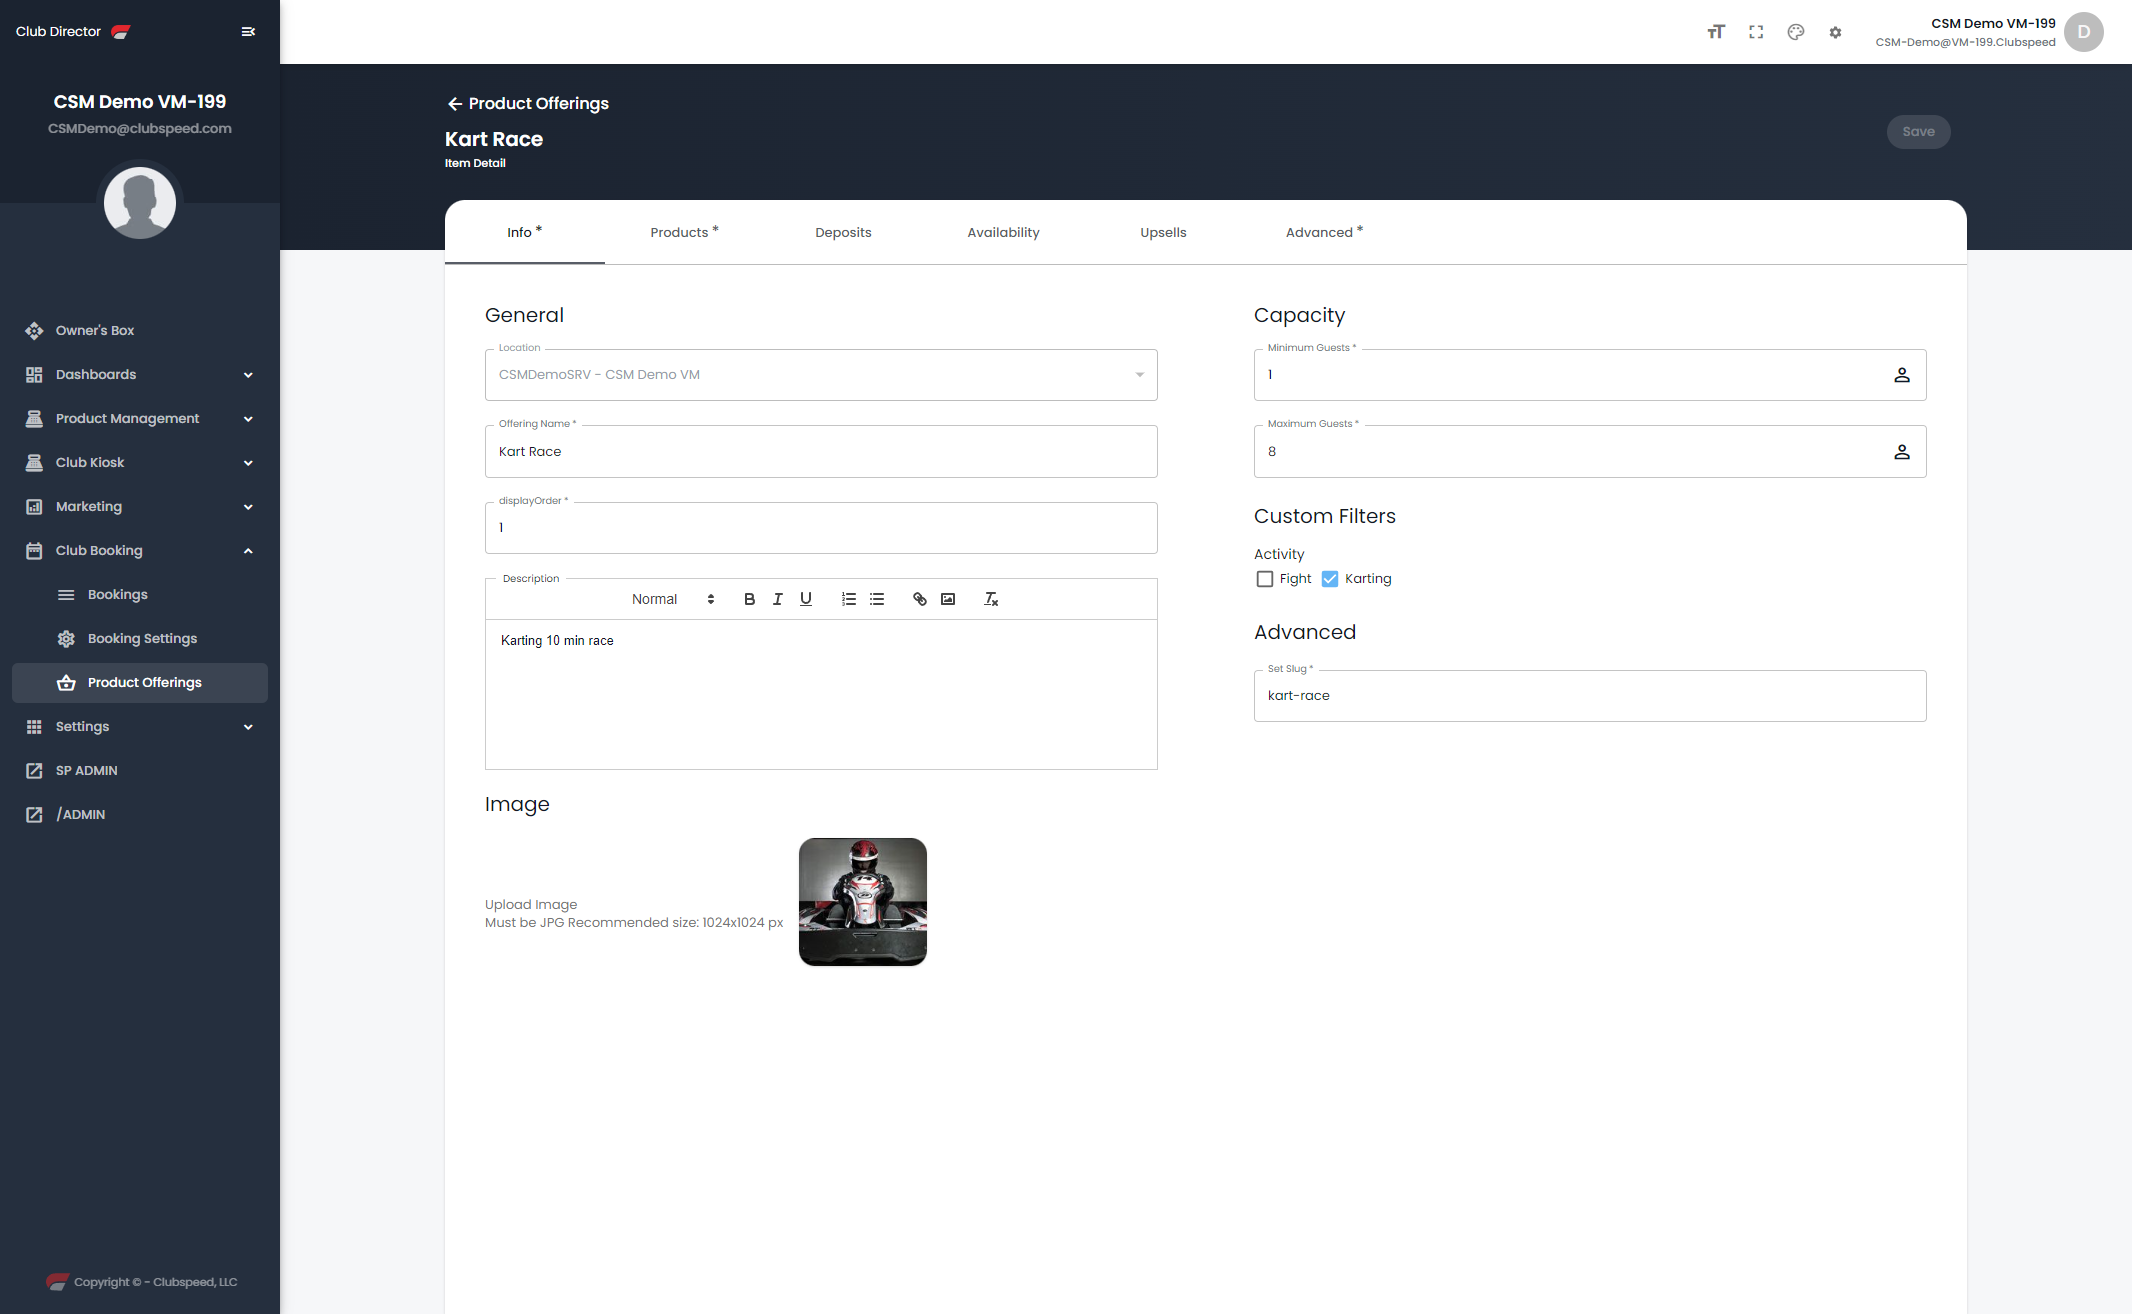Open the user avatar D menu

point(2084,32)
